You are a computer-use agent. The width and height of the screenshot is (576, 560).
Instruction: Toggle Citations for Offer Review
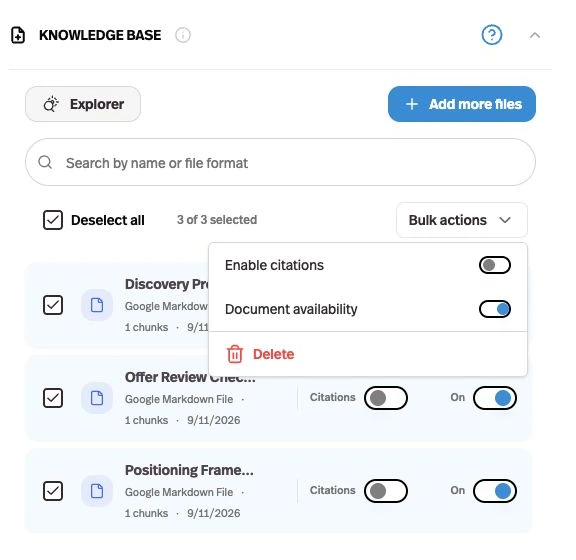386,398
